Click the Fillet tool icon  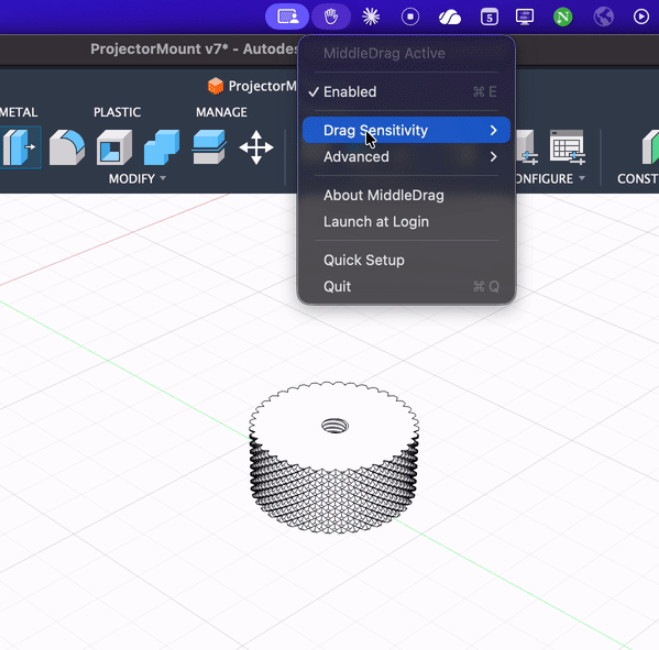[67, 147]
